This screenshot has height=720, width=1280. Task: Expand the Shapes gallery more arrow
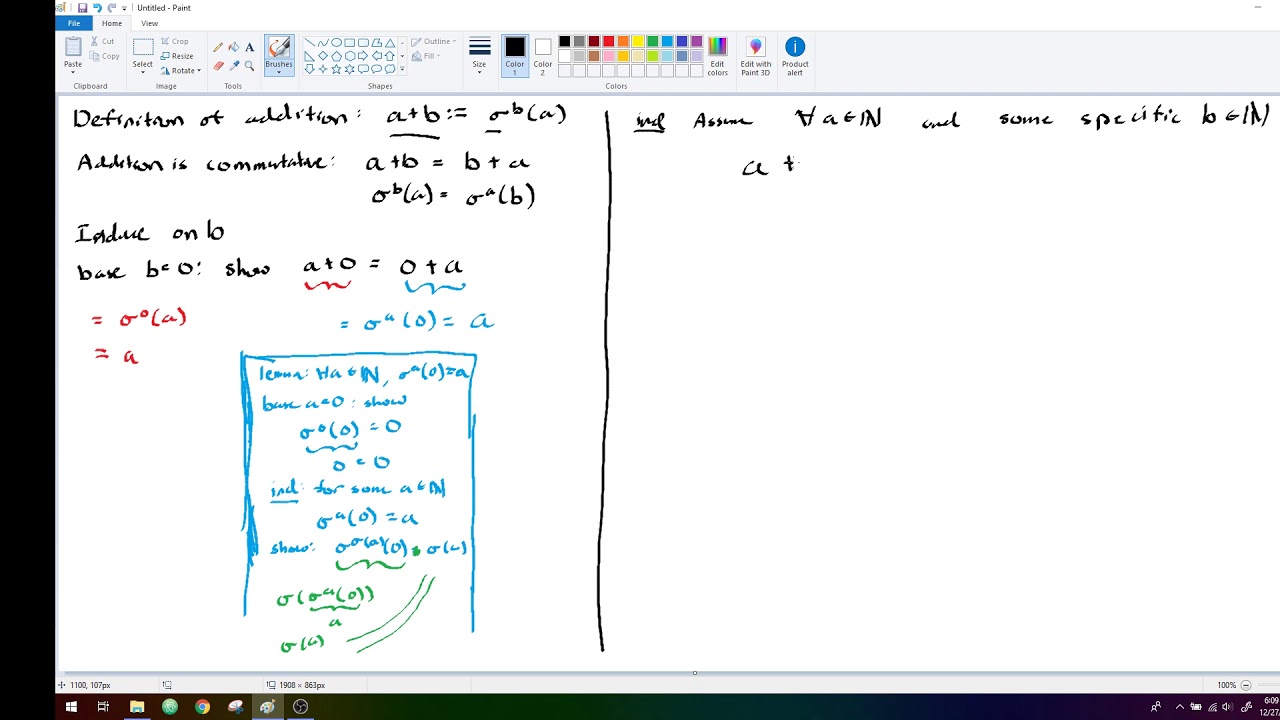pyautogui.click(x=402, y=69)
